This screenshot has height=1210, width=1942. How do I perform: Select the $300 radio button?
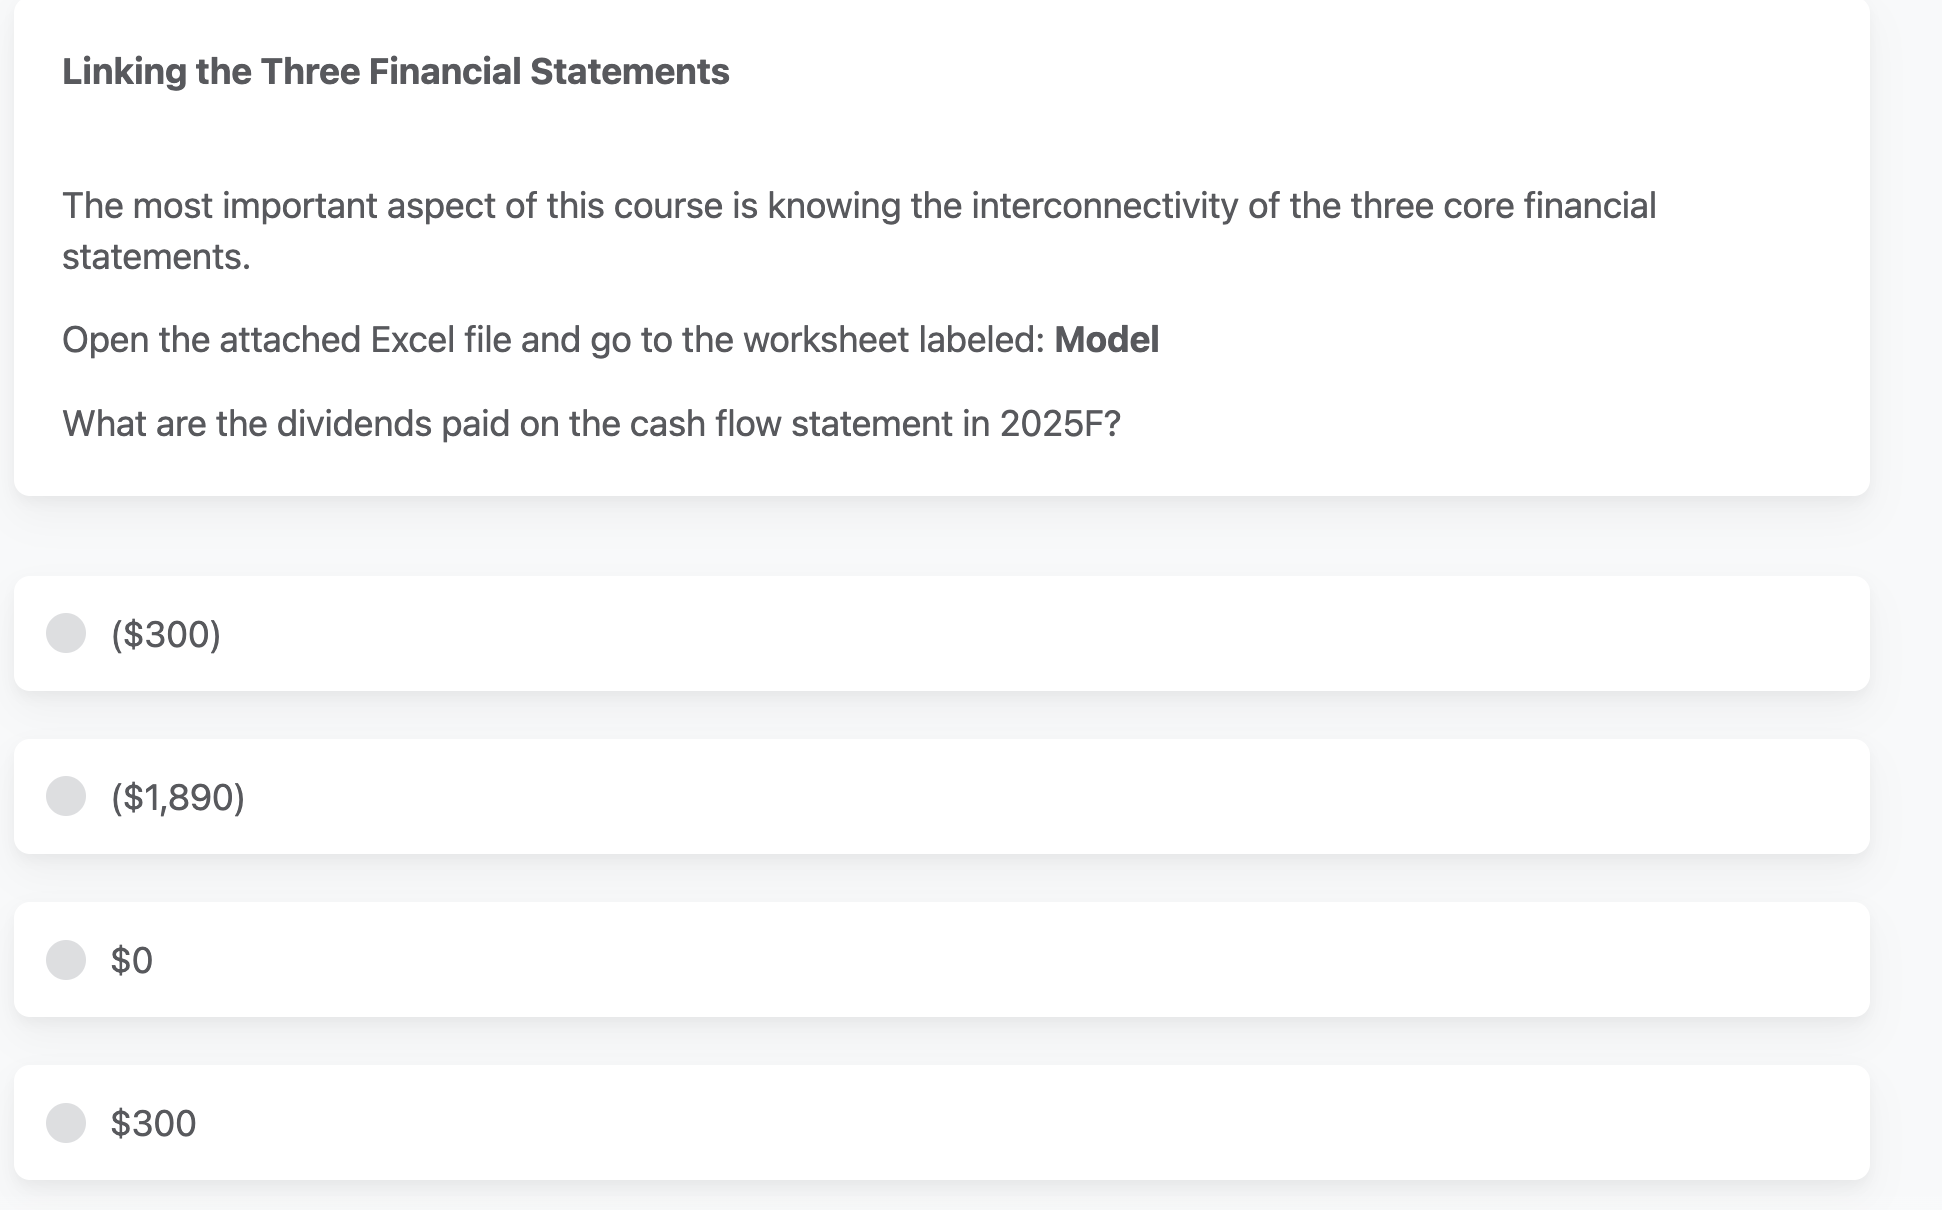66,1123
